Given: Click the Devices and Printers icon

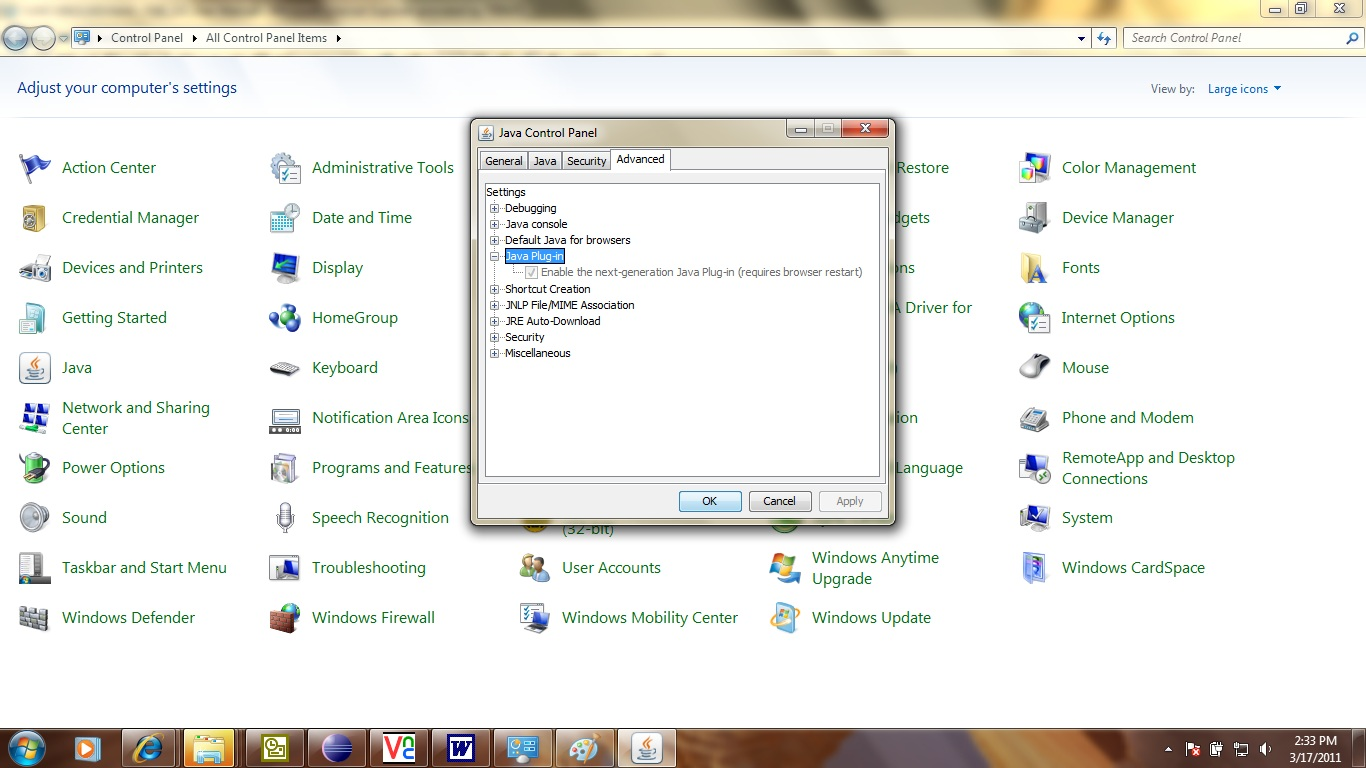Looking at the screenshot, I should point(35,268).
